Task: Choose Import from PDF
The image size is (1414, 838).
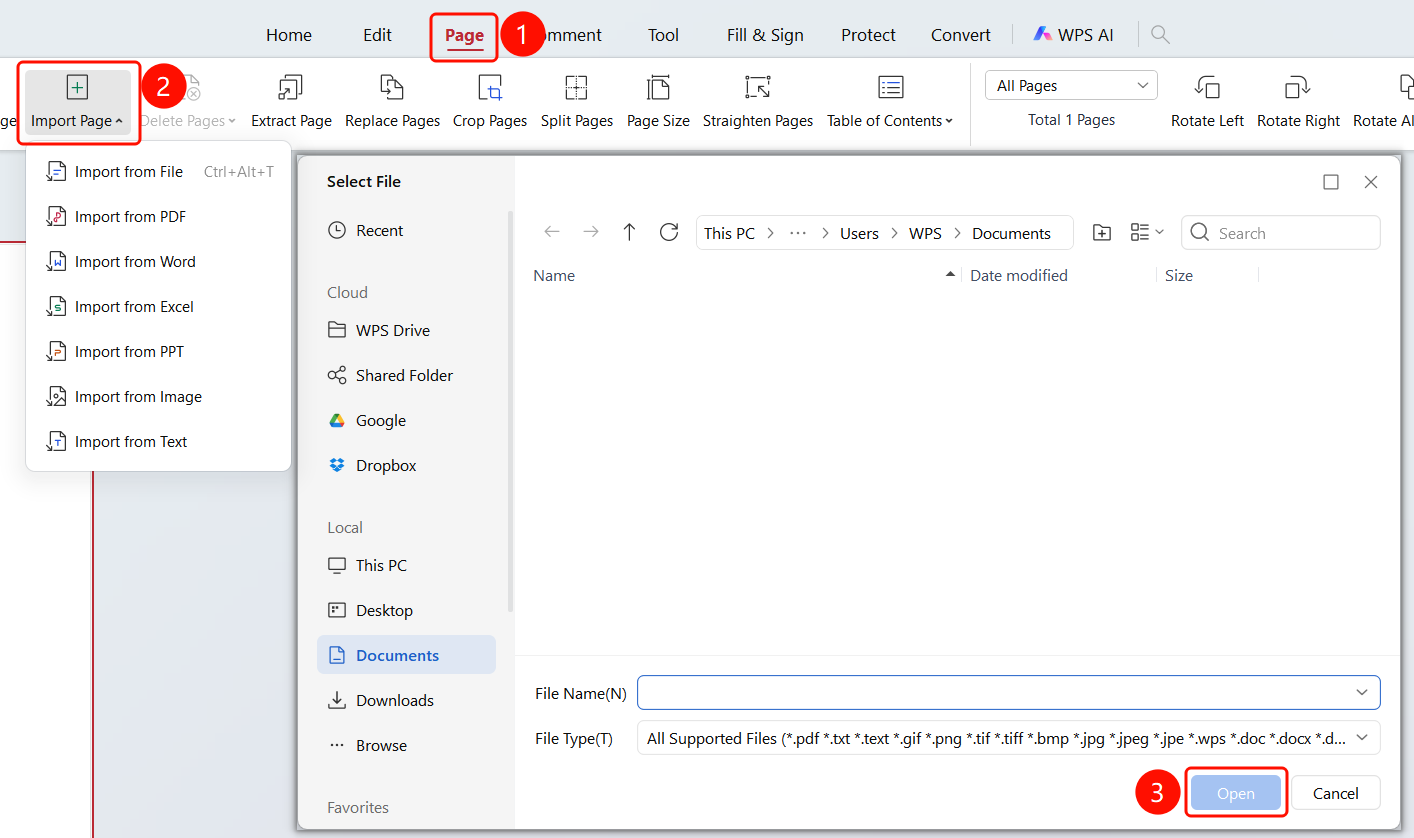Action: tap(158, 217)
